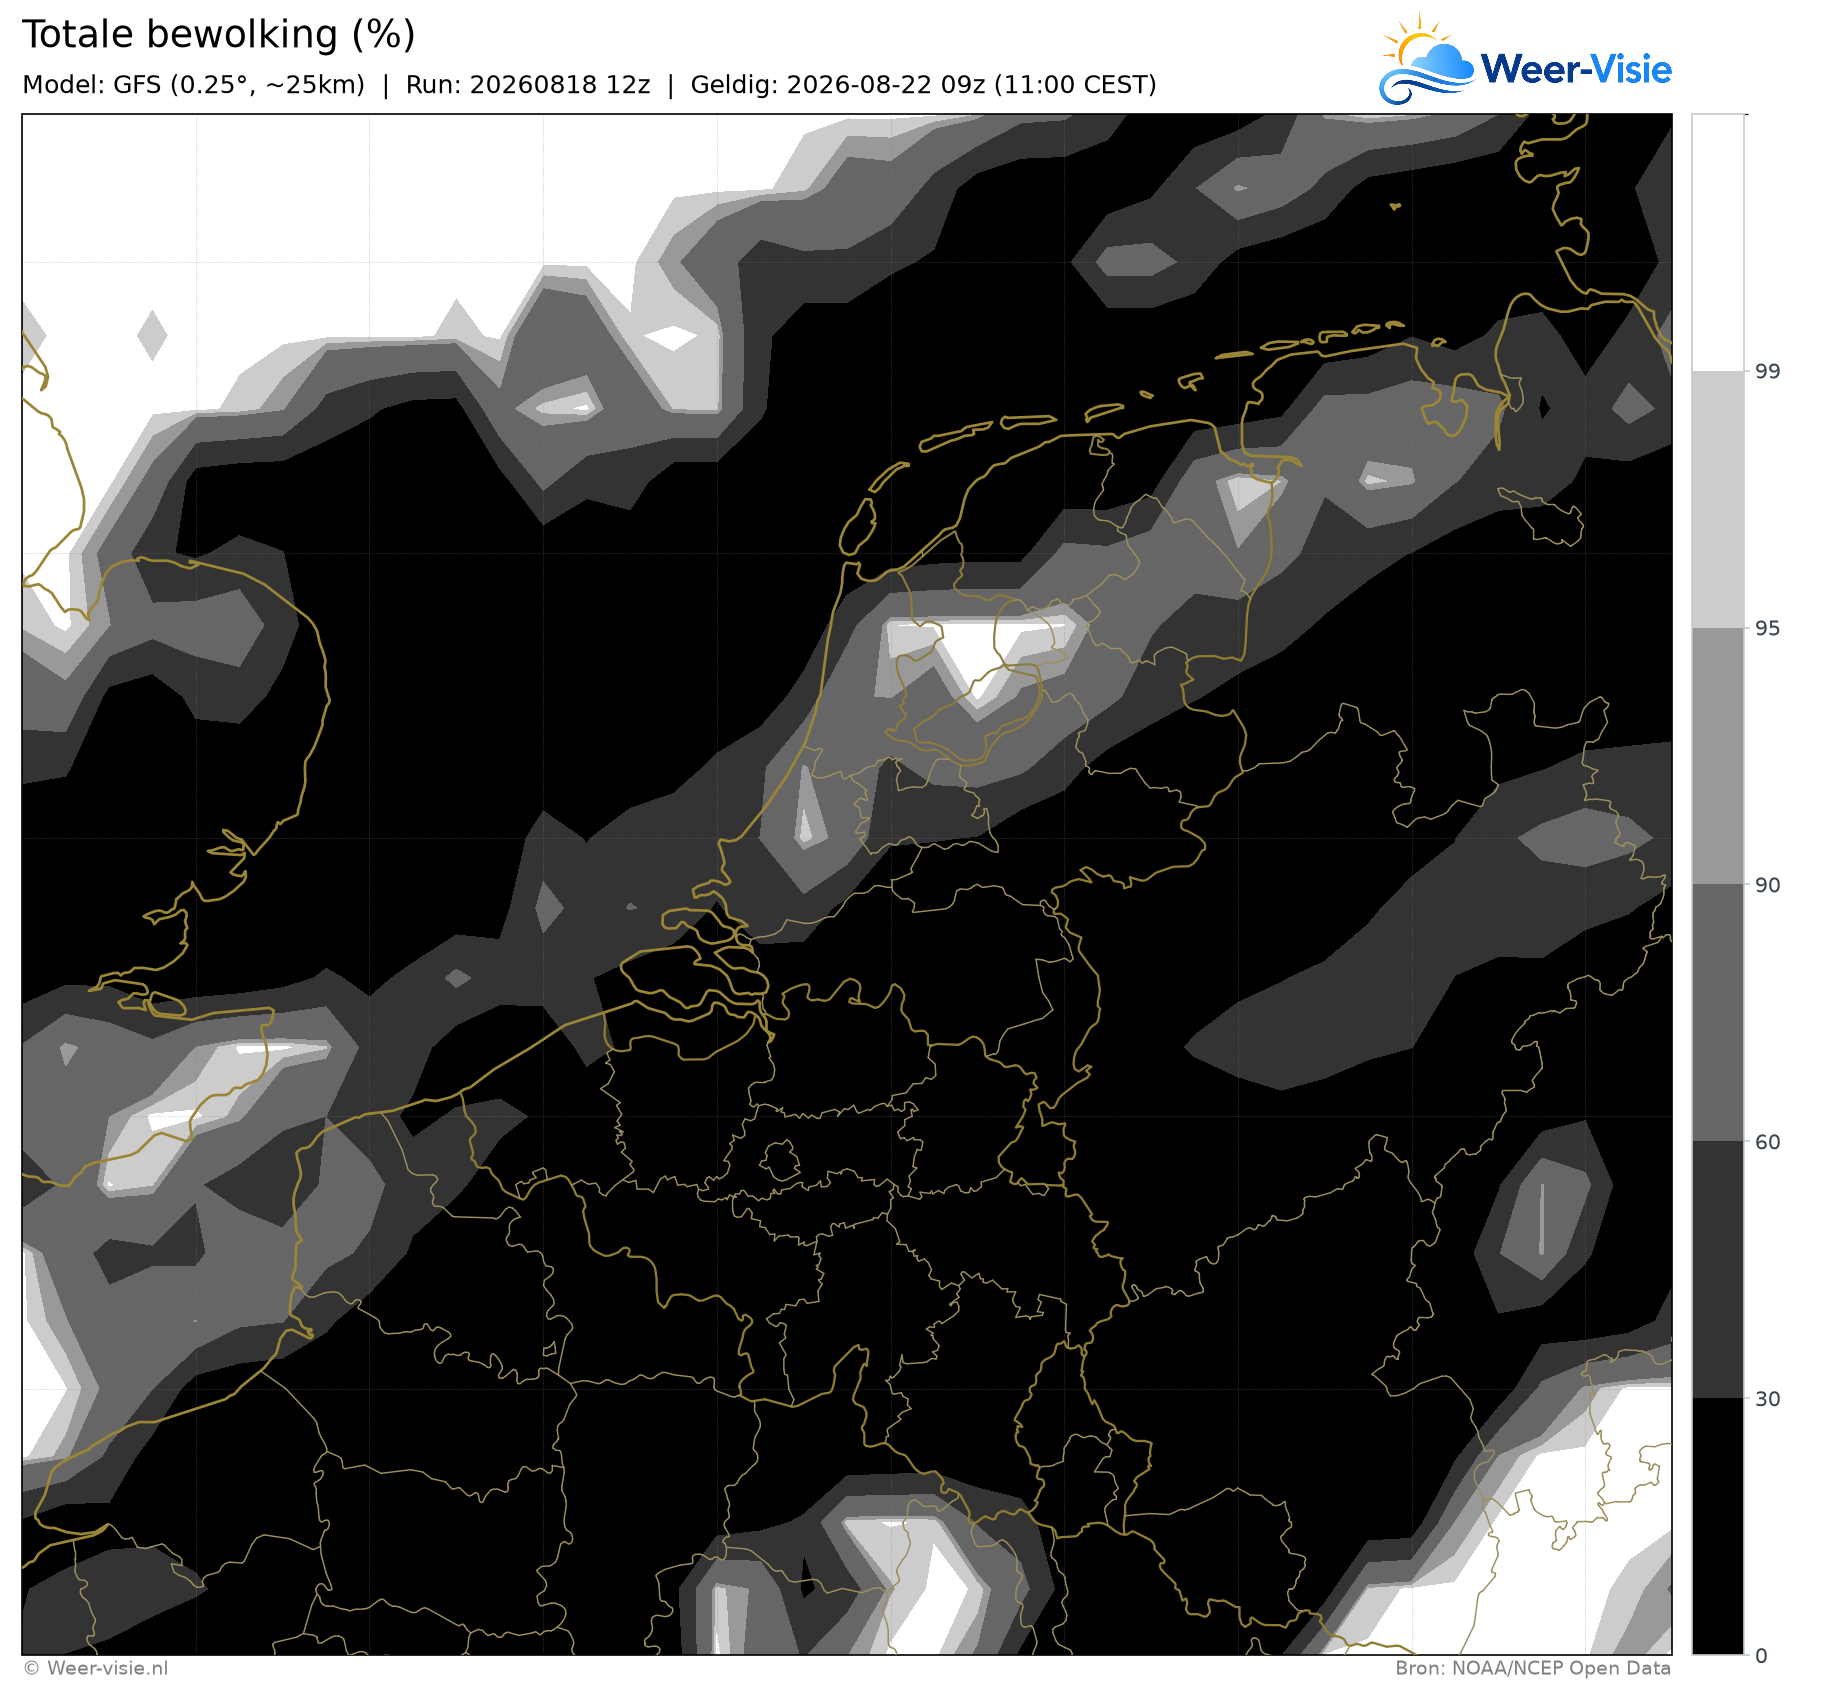Image resolution: width=1824 pixels, height=1681 pixels.
Task: Click the 'Run: 20260818 12z' text
Action: coord(528,85)
